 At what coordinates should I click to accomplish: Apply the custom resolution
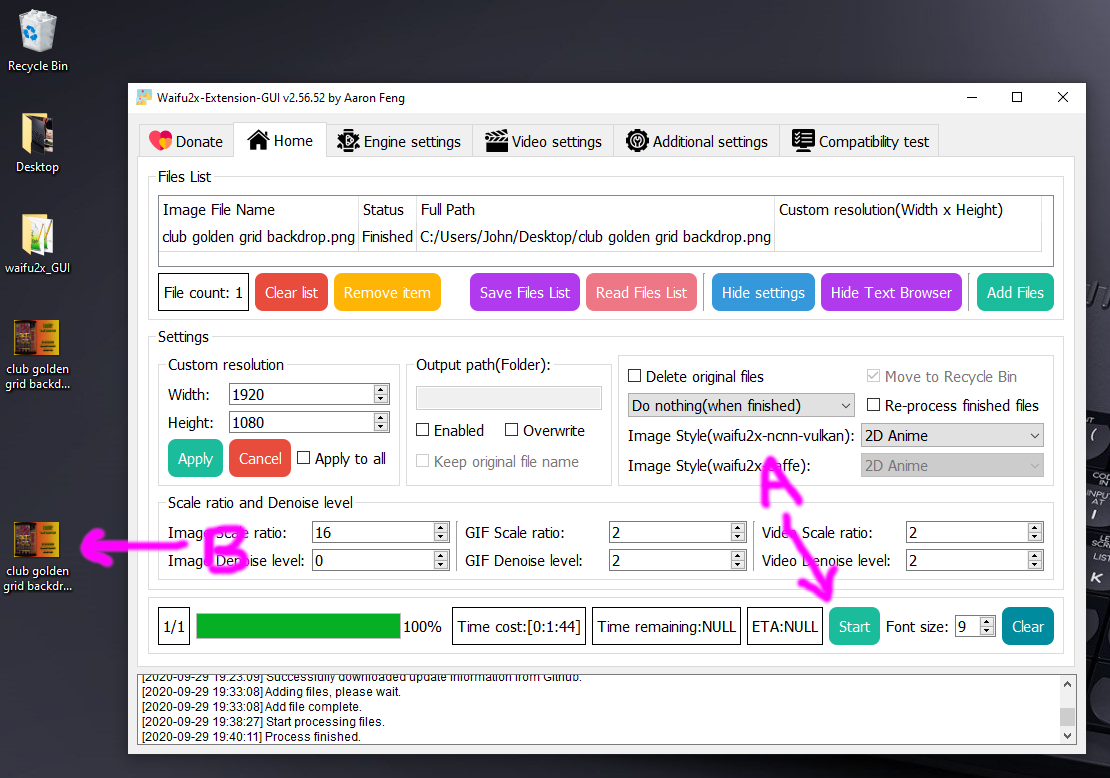coord(195,458)
